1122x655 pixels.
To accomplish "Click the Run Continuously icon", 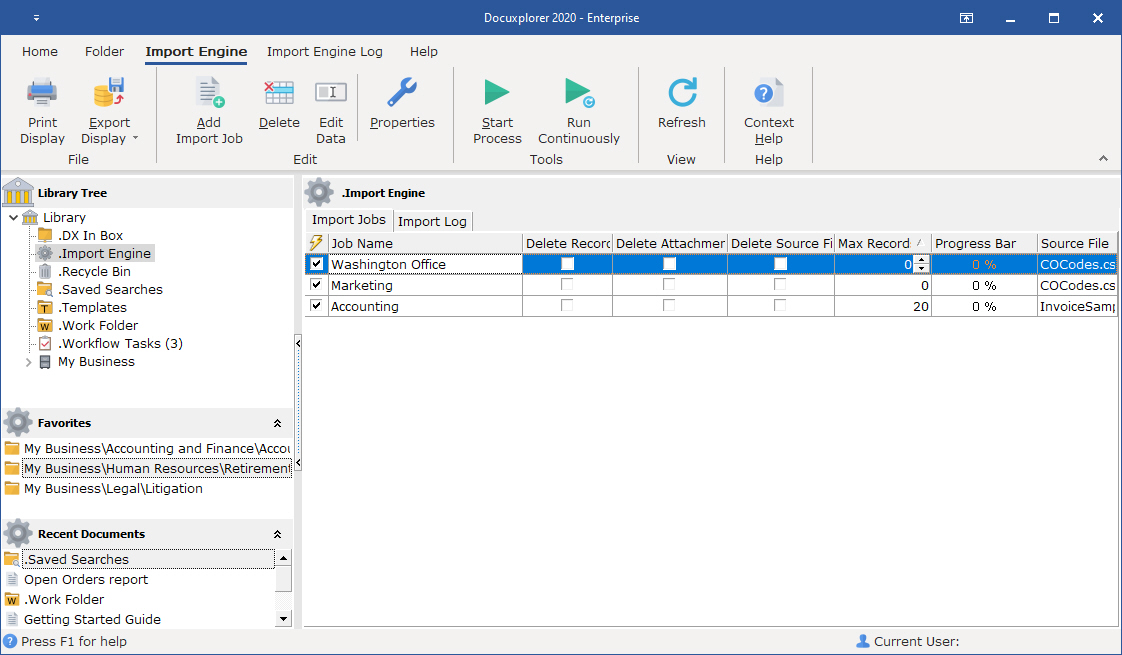I will (x=578, y=95).
